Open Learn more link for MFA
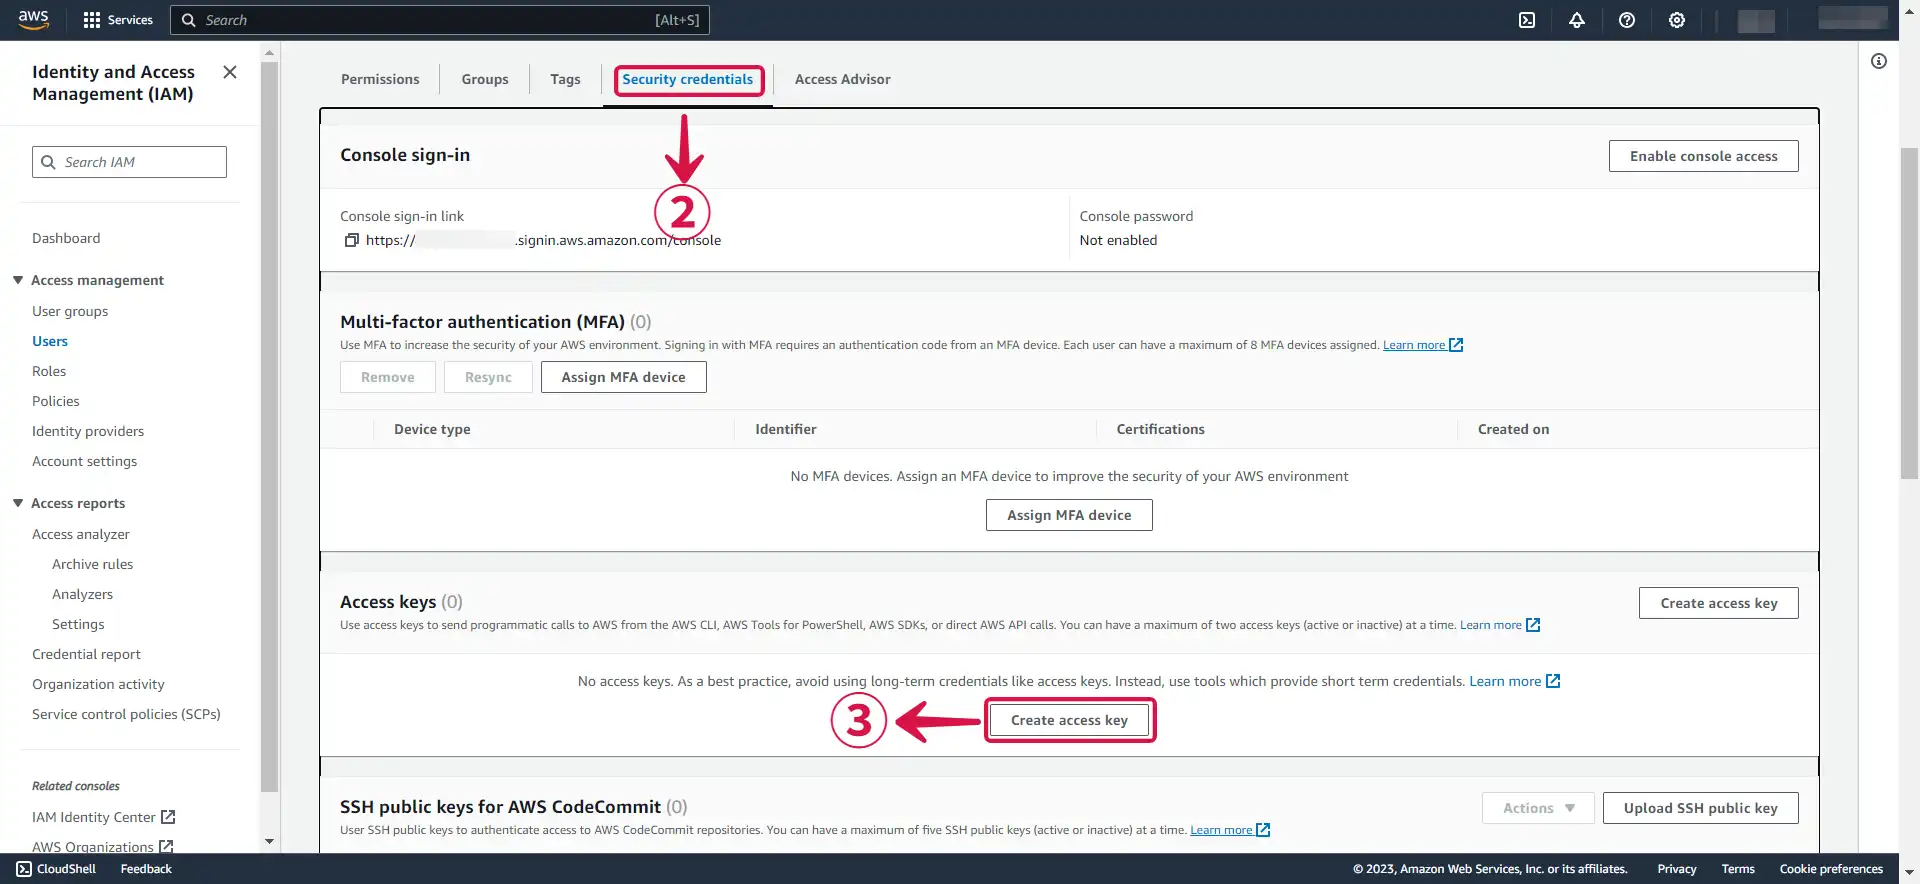The width and height of the screenshot is (1920, 884). click(1423, 345)
